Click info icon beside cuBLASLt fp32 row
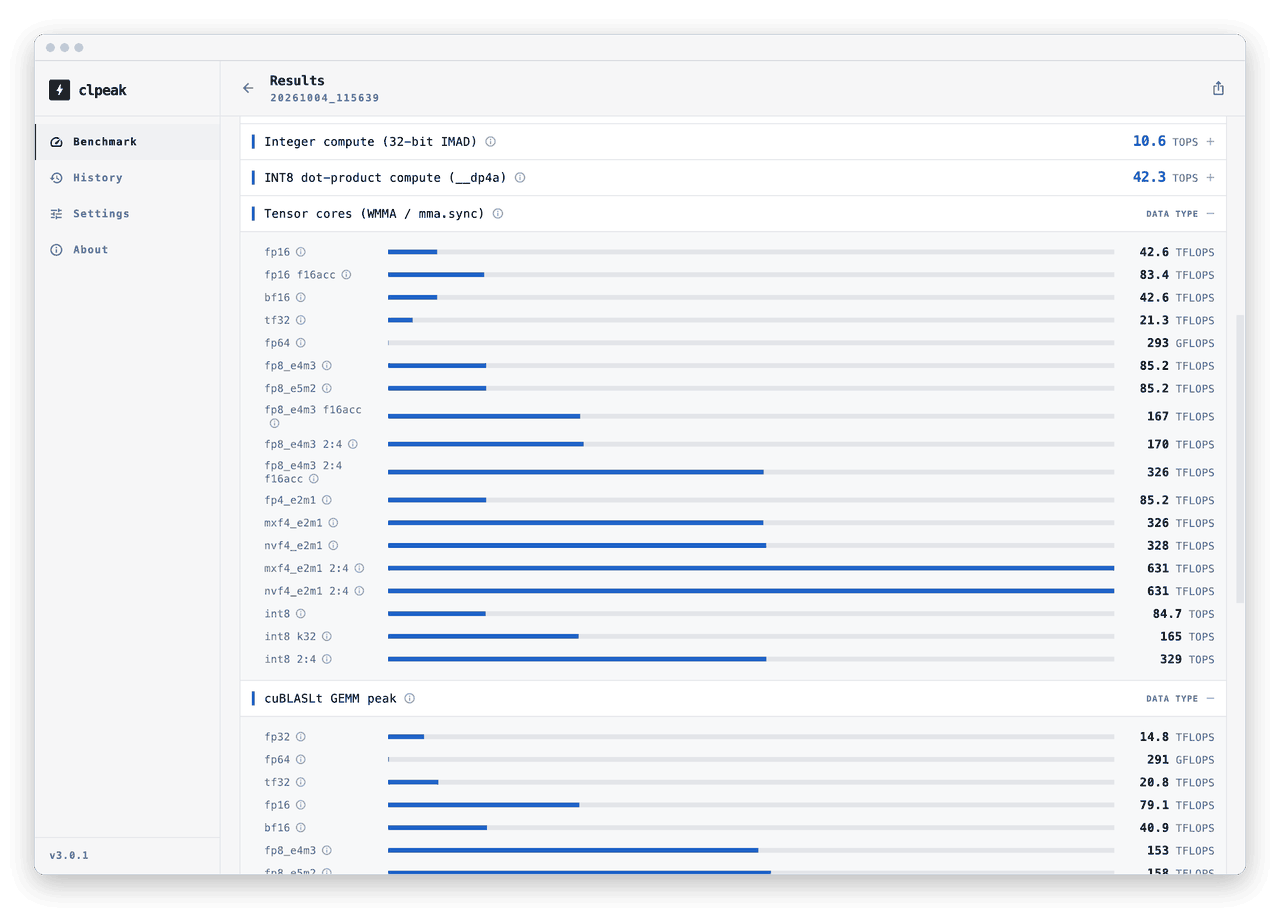 coord(301,738)
